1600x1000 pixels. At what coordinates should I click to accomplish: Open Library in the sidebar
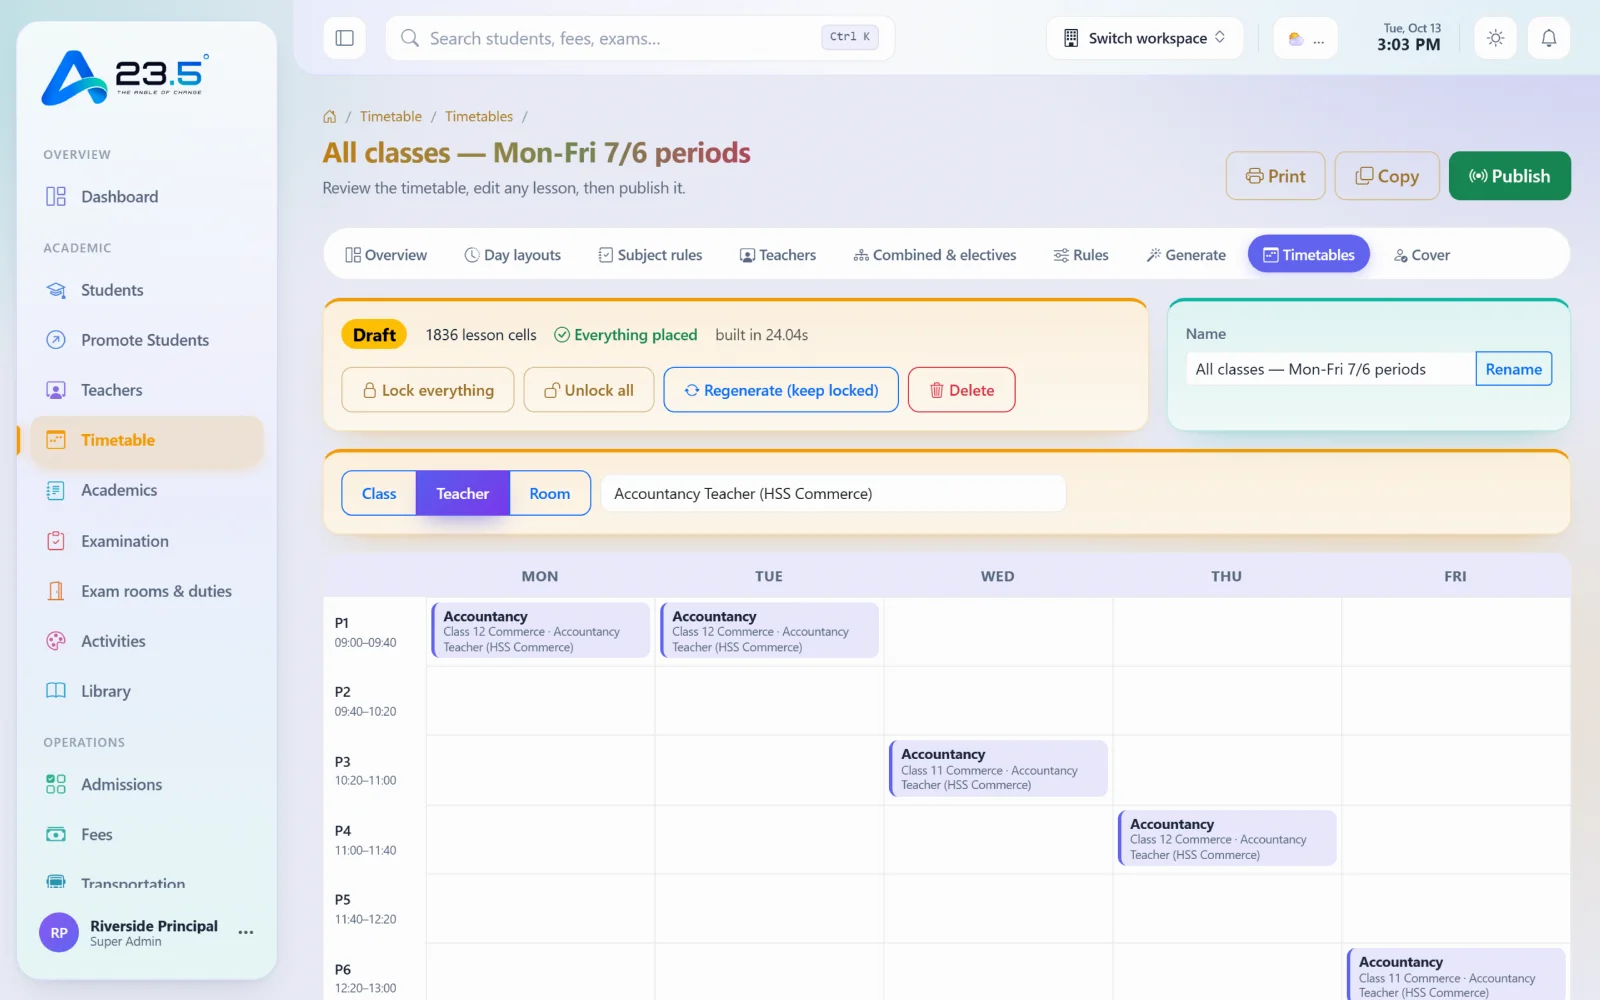pyautogui.click(x=147, y=691)
